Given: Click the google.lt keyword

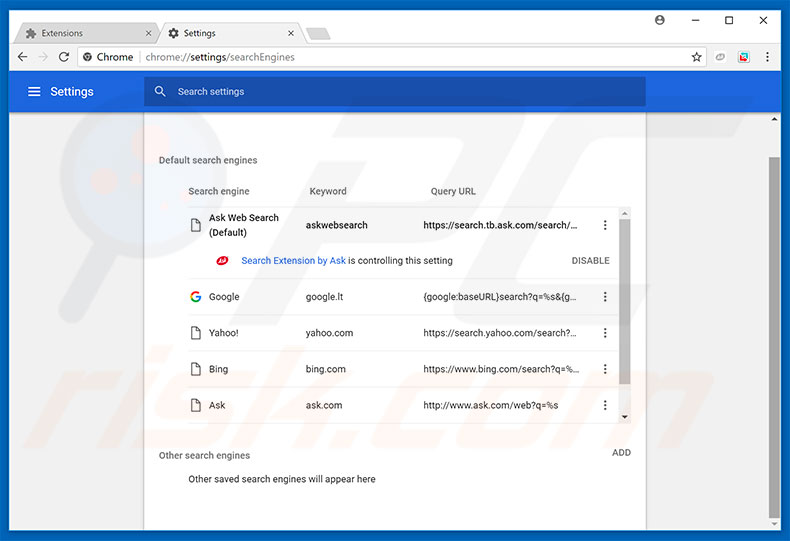Looking at the screenshot, I should 324,297.
